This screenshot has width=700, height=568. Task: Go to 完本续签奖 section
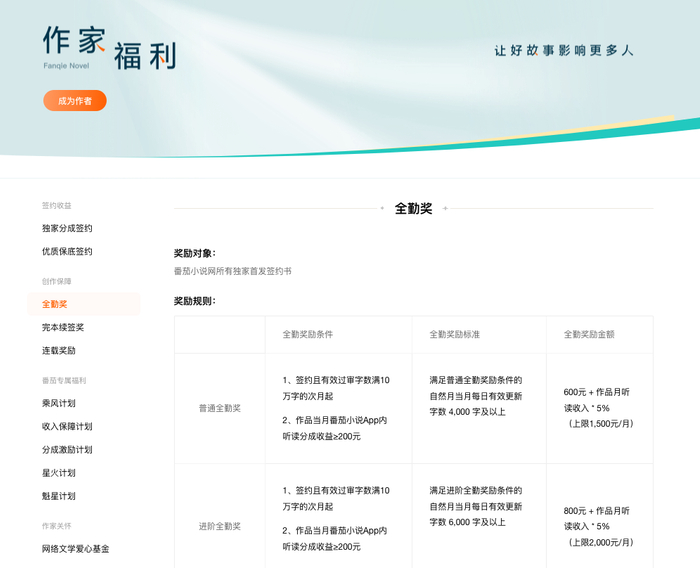[63, 327]
